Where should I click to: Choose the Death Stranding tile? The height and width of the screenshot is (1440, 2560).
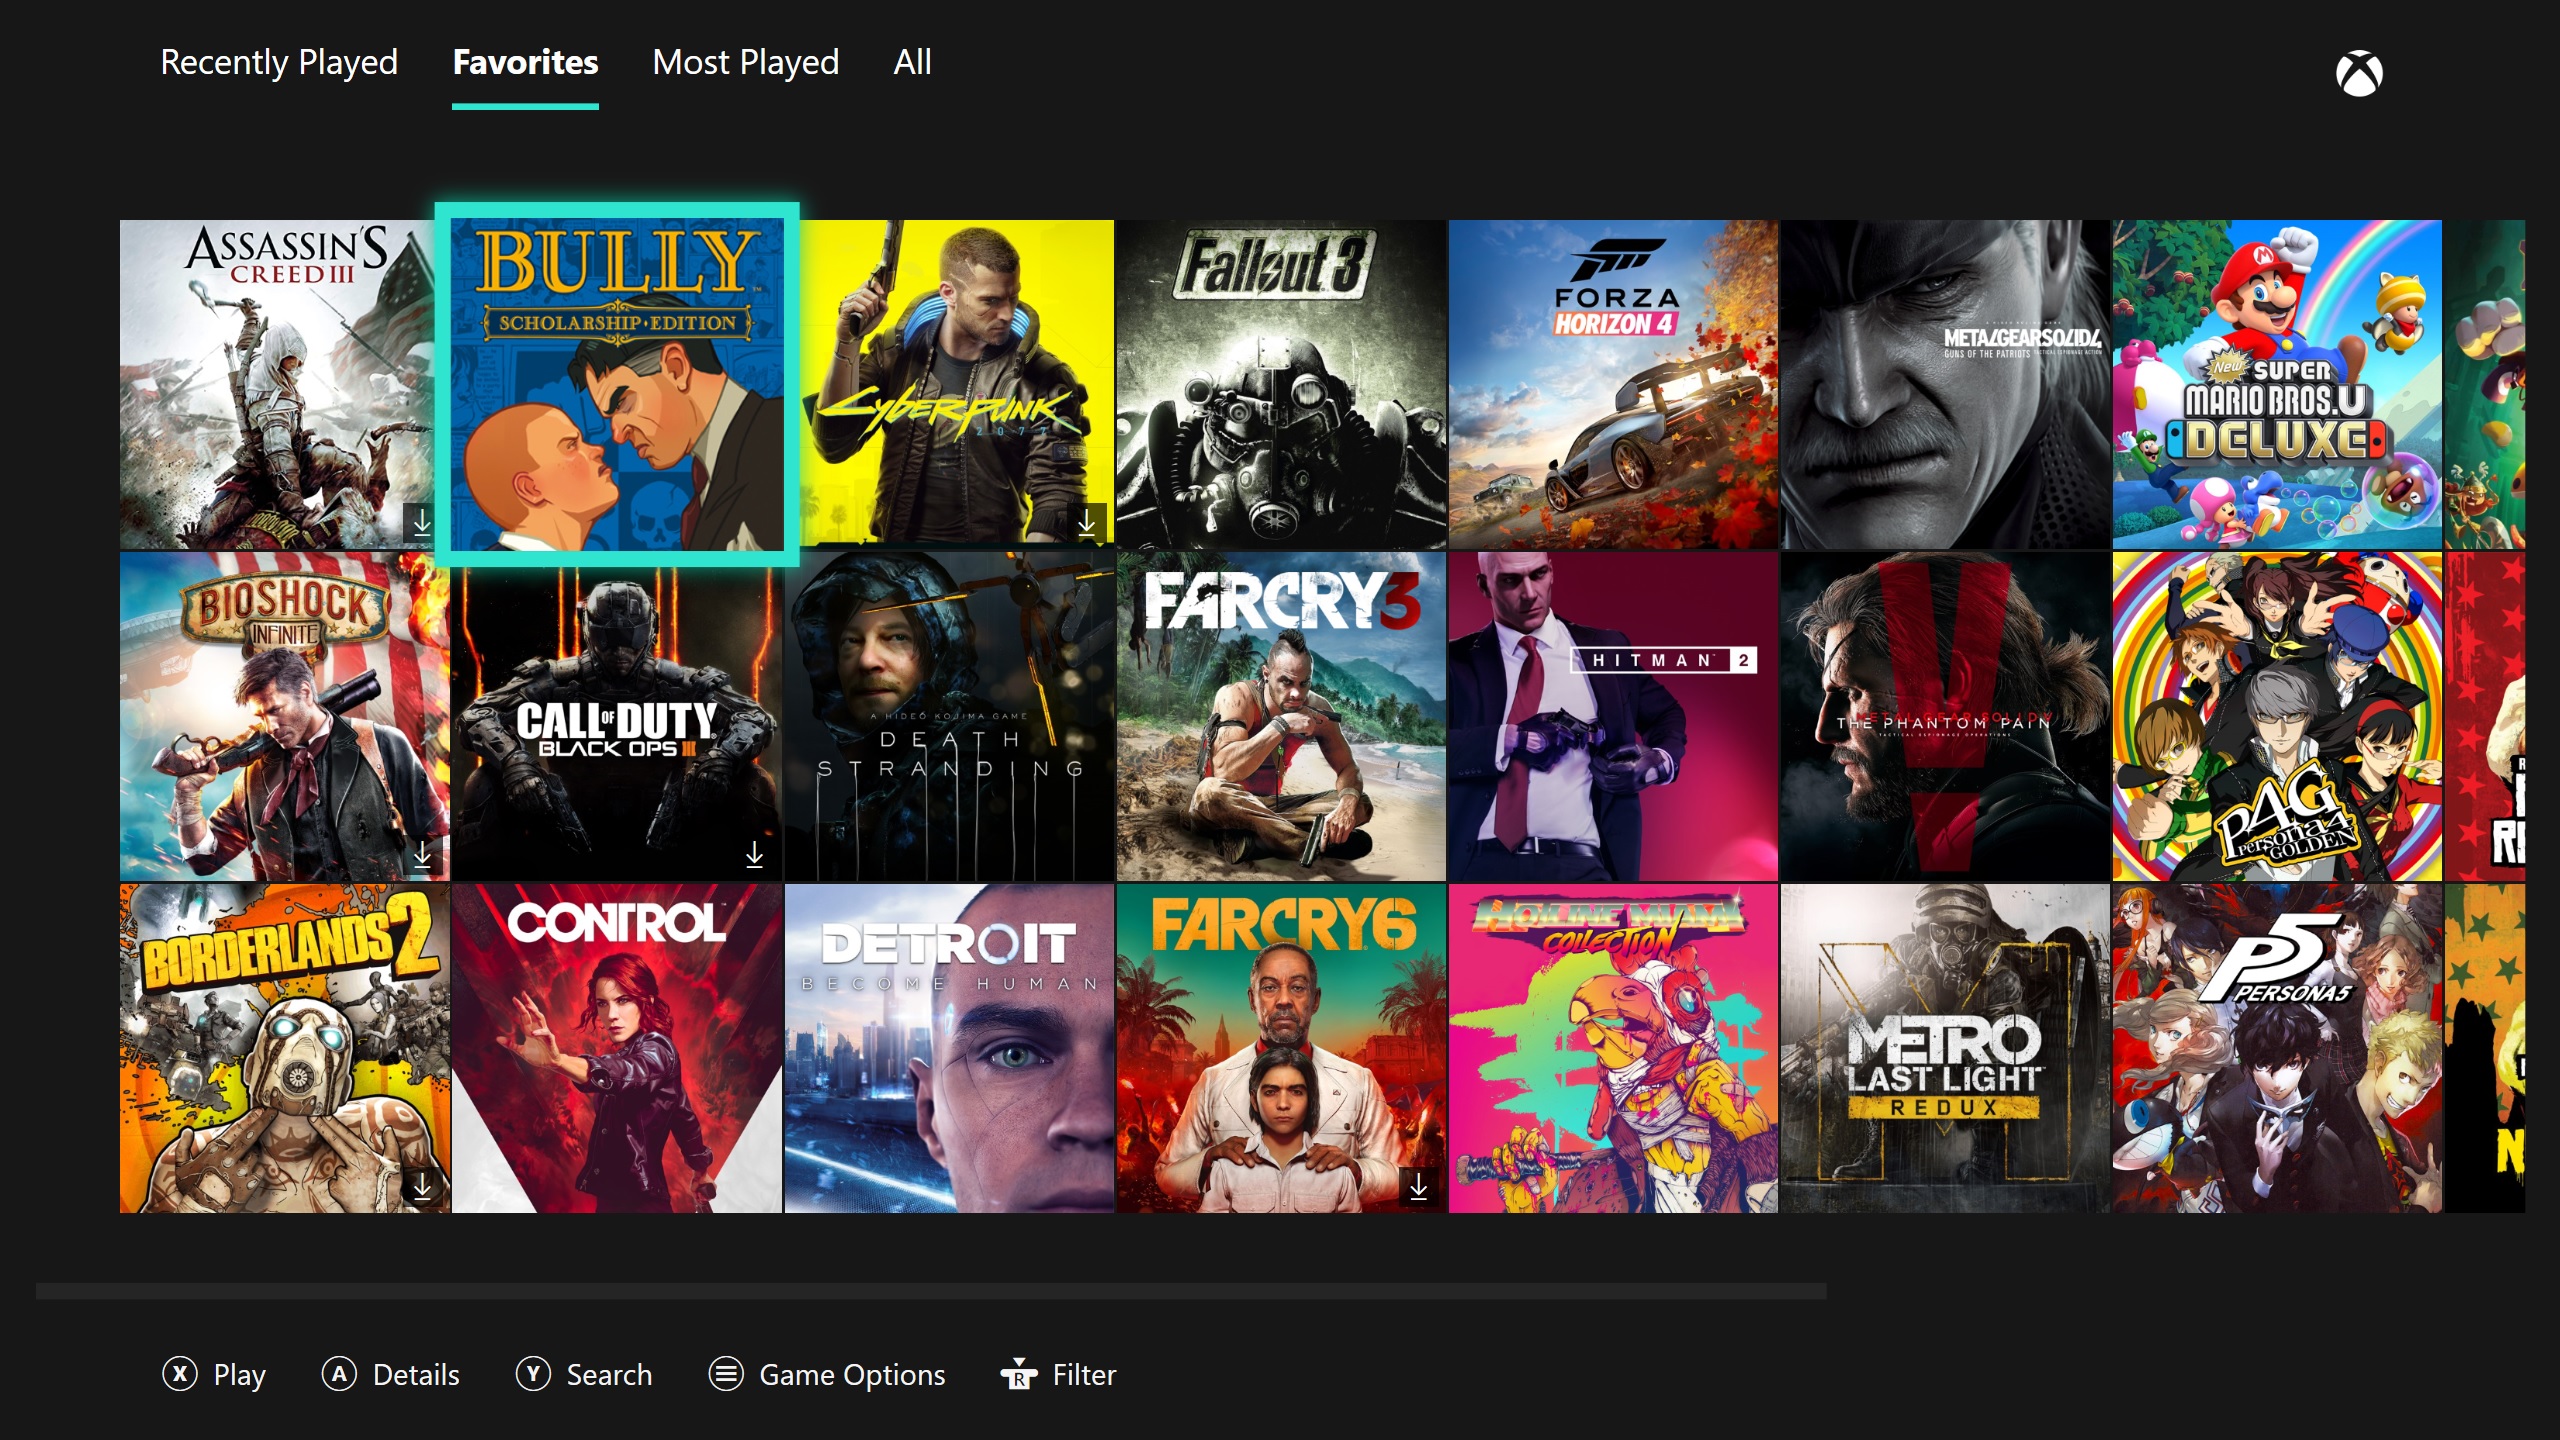[949, 717]
